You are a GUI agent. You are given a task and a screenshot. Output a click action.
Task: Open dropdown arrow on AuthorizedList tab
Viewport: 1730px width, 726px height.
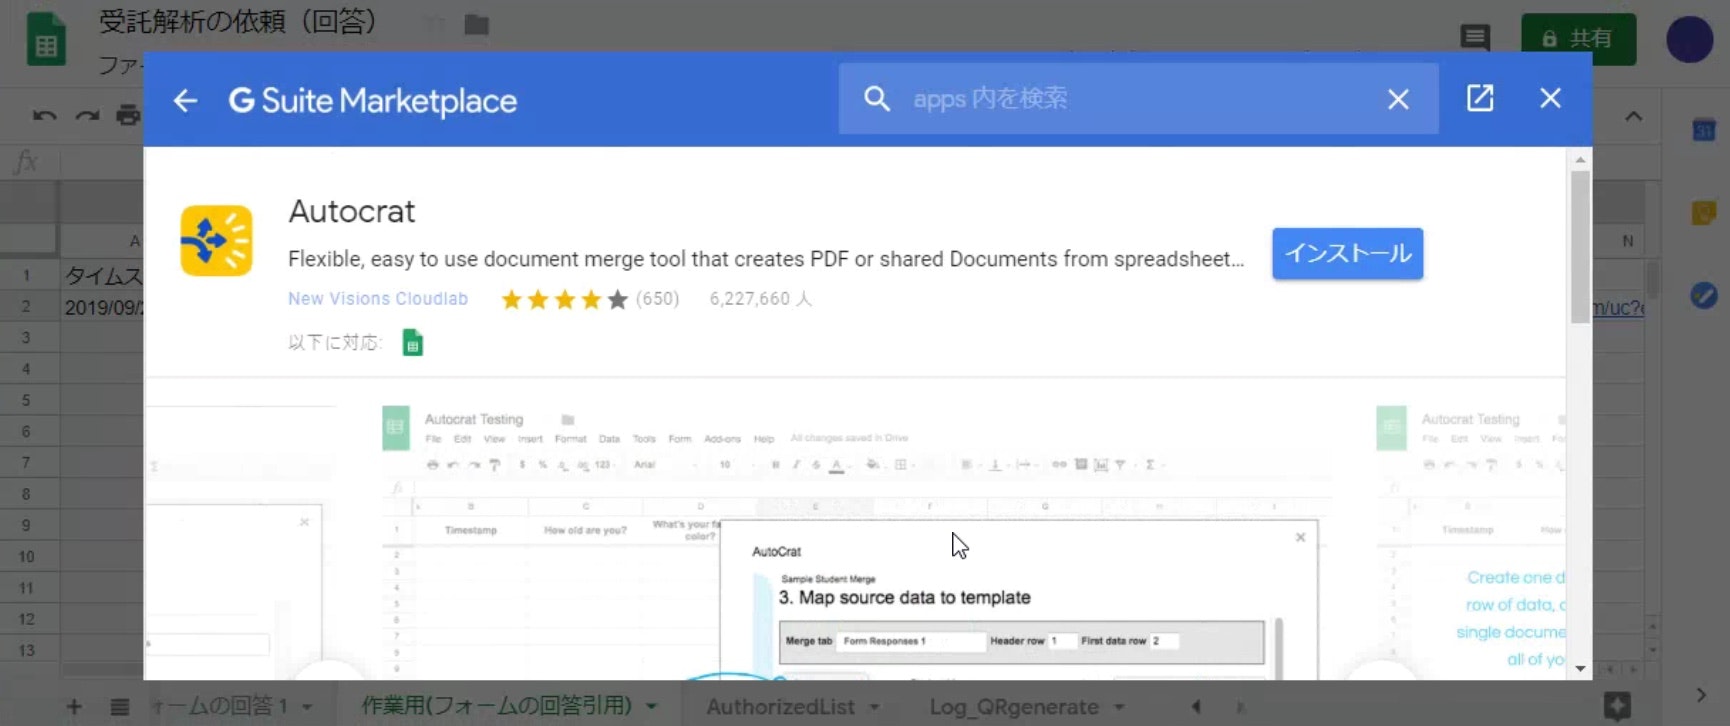pyautogui.click(x=875, y=707)
